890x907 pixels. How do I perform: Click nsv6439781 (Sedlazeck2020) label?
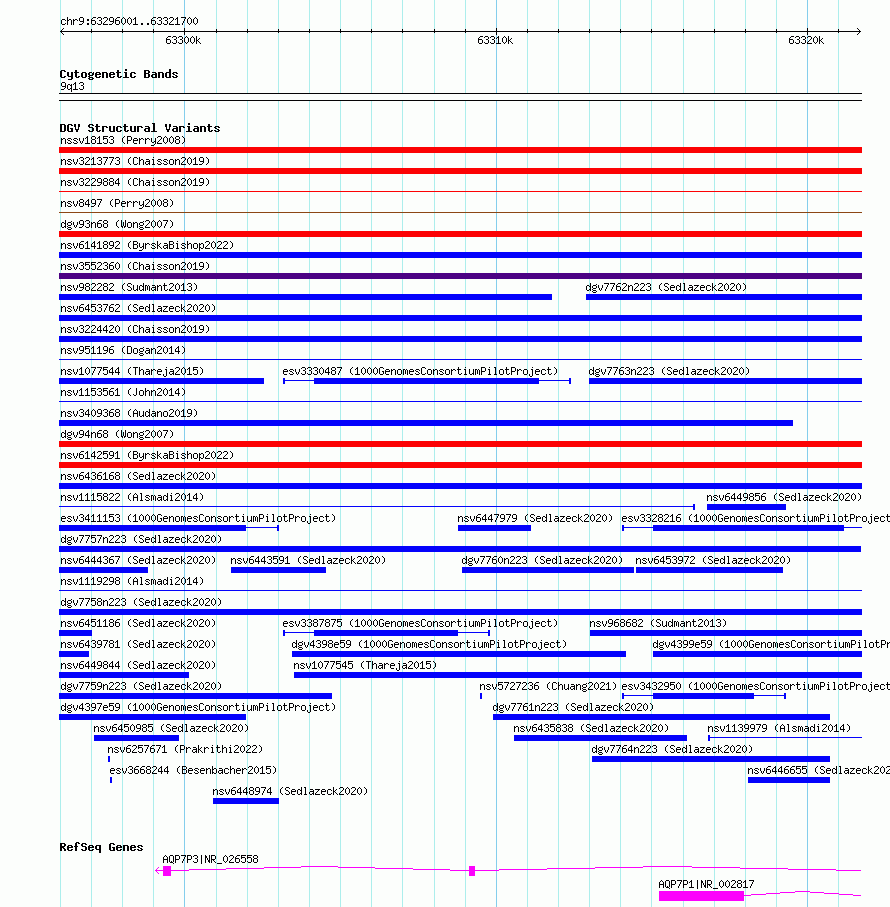click(x=138, y=644)
